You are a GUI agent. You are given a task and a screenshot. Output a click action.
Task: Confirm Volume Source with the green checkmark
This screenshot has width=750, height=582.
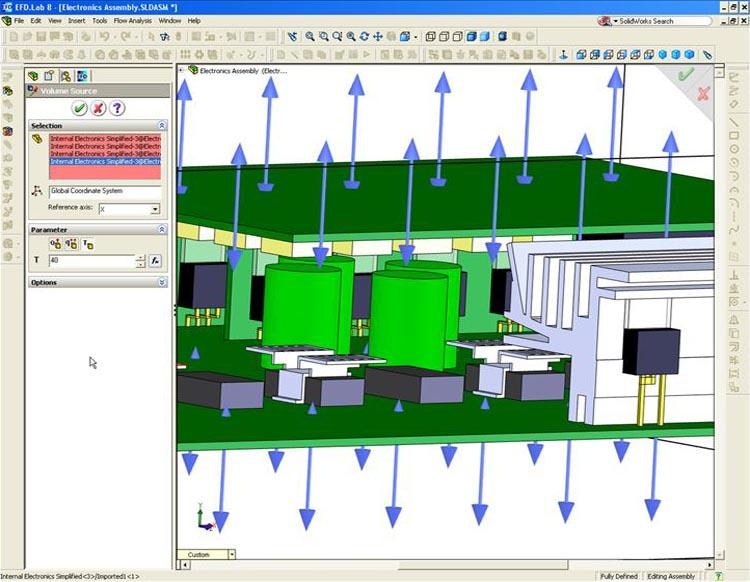(x=79, y=108)
